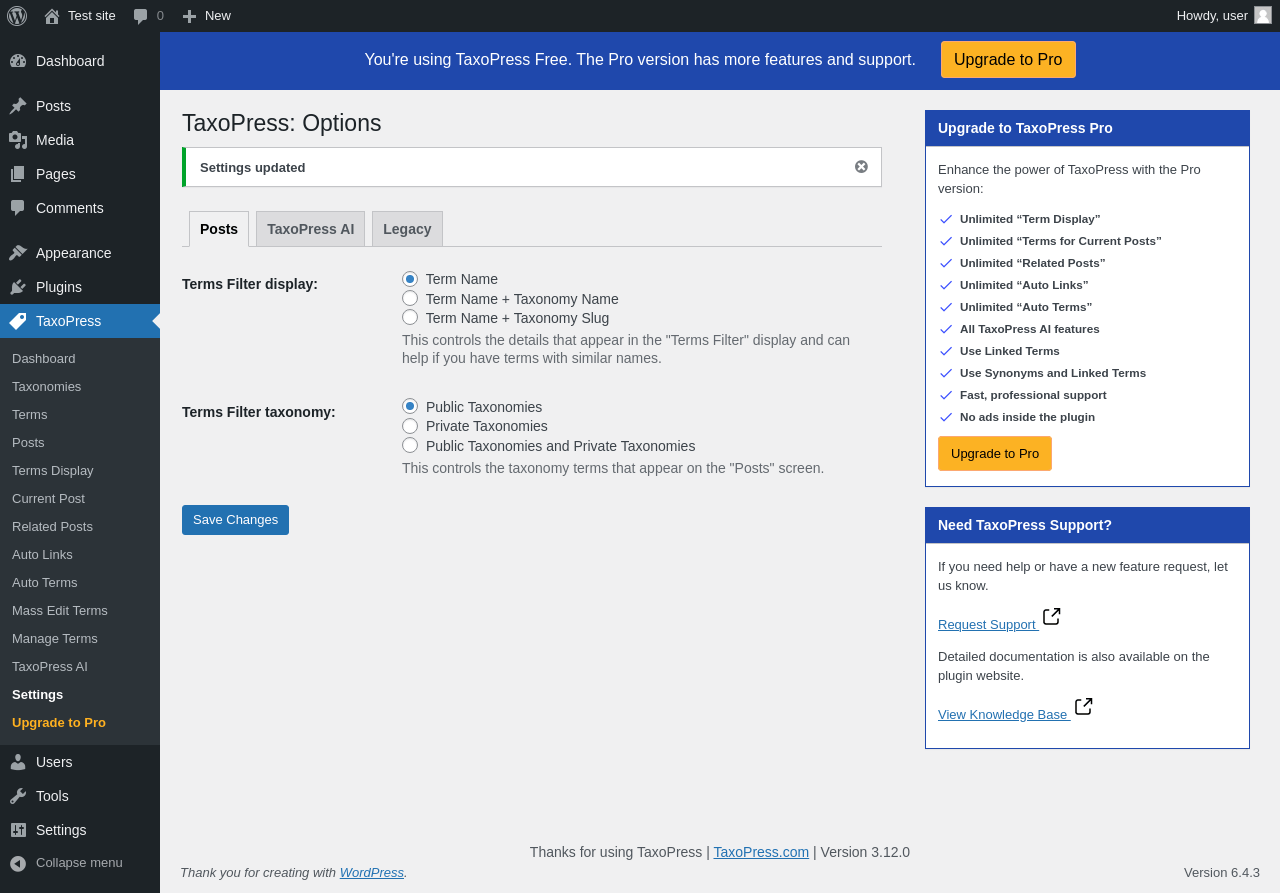Click external link icon beside Request Support
The width and height of the screenshot is (1280, 893).
1052,616
